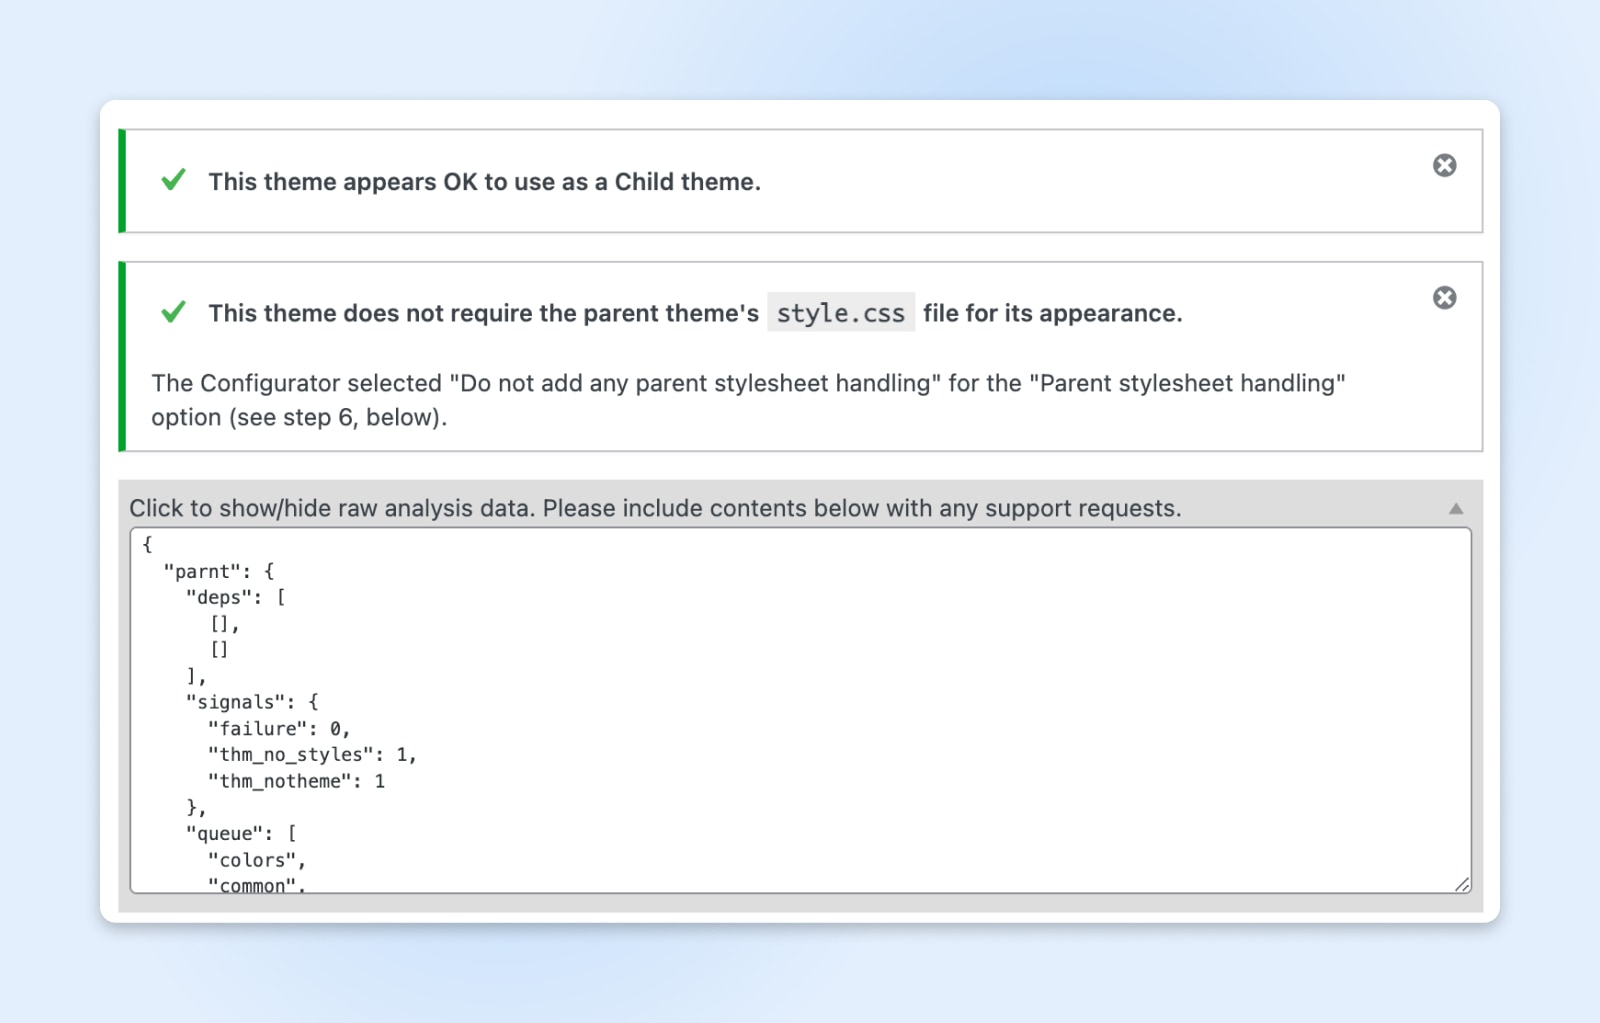Image resolution: width=1600 pixels, height=1023 pixels.
Task: Click the green checkmark on second notice
Action: click(x=174, y=312)
